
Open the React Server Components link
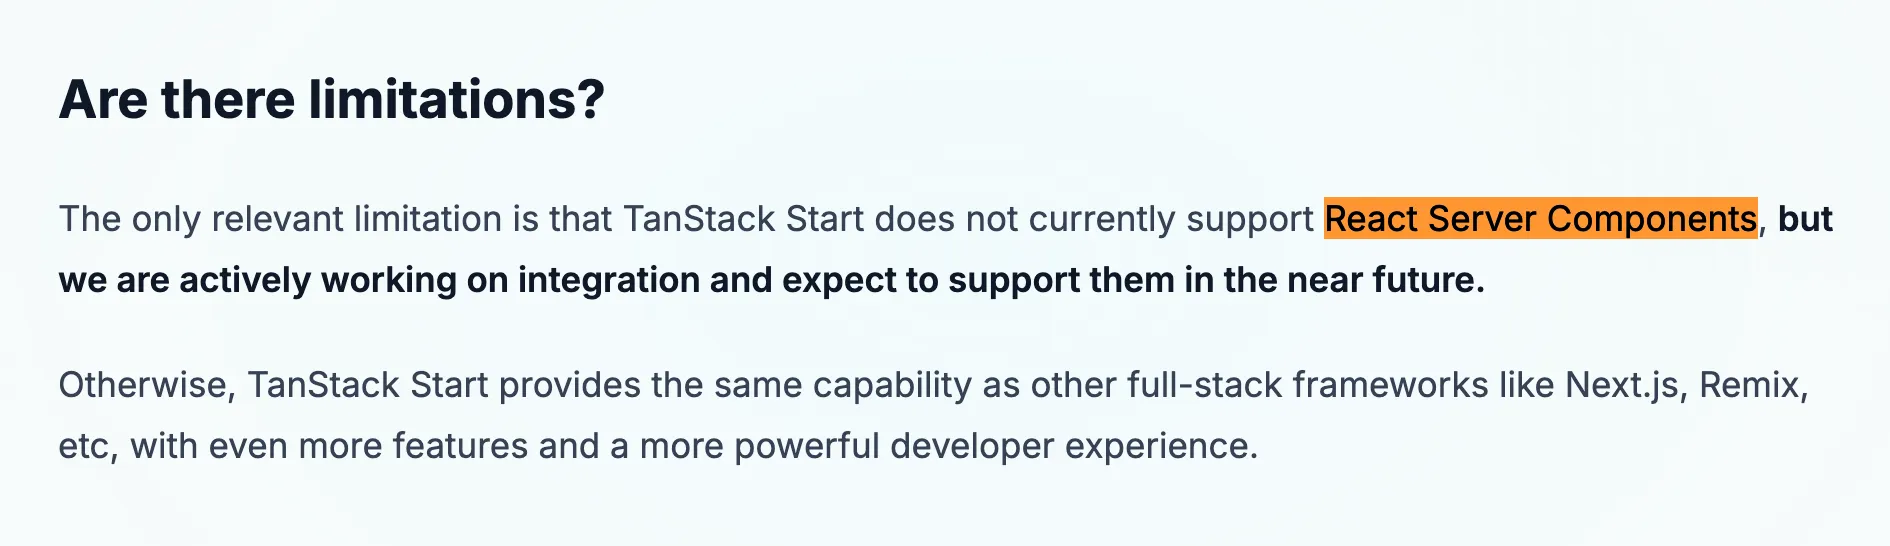1540,219
